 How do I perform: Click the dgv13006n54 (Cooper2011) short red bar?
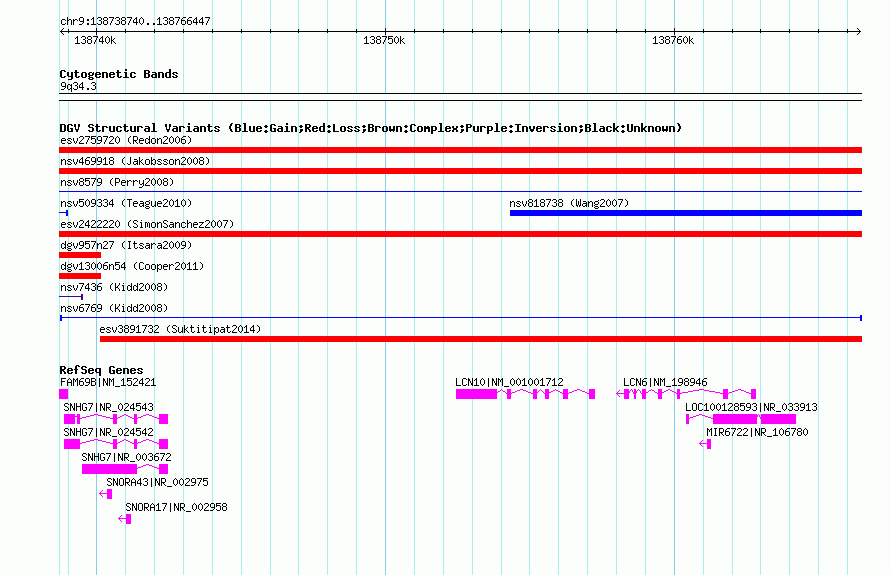coord(80,276)
